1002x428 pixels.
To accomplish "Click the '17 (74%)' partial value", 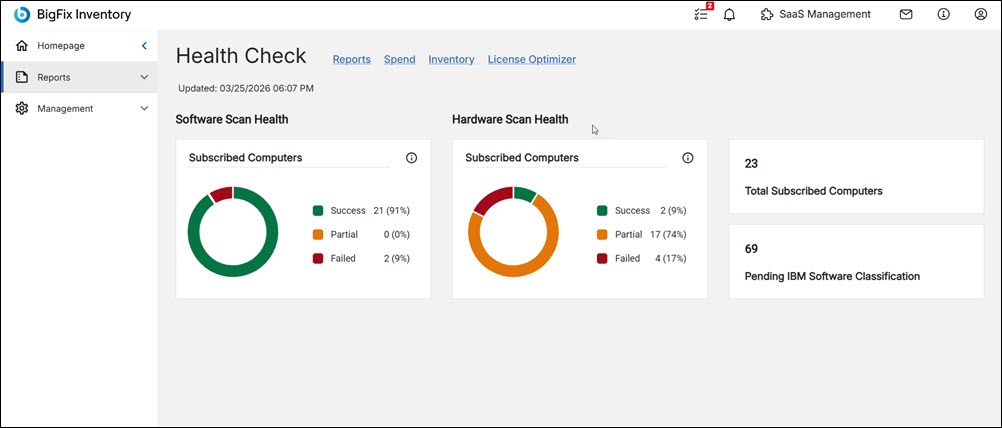I will (x=668, y=234).
